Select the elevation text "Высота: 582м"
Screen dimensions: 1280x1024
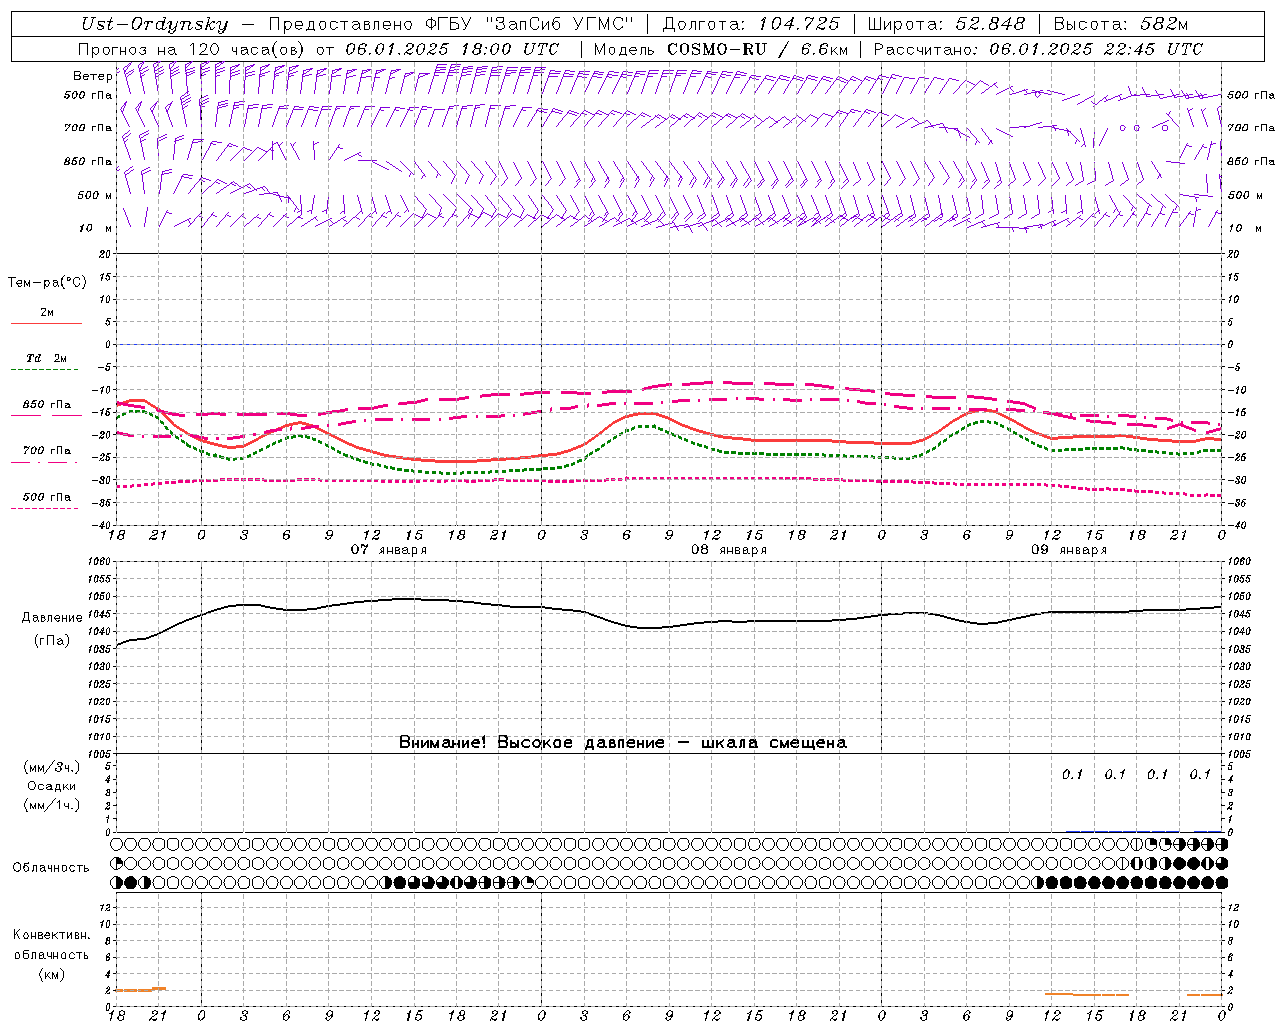coord(1120,24)
